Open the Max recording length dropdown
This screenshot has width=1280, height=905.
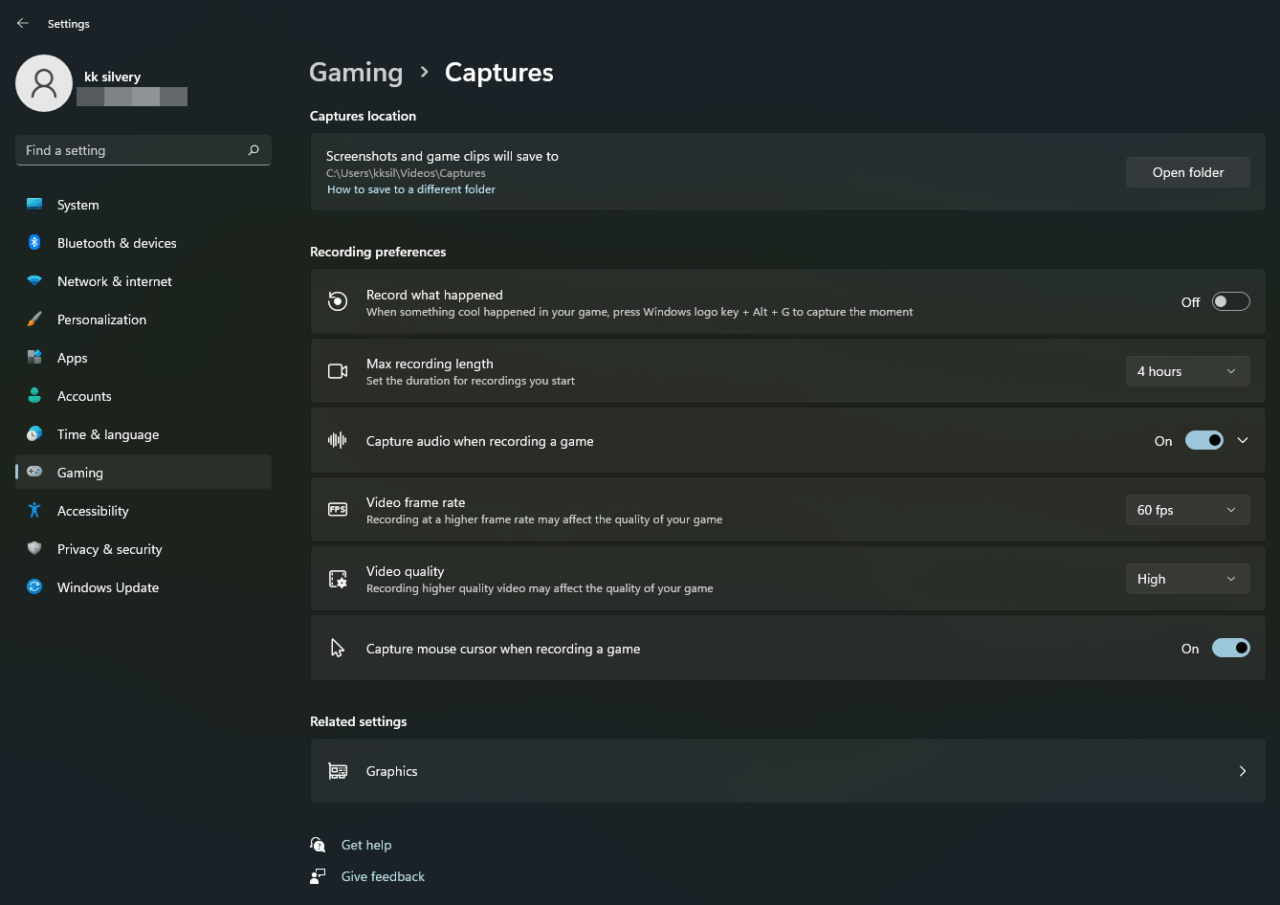pos(1187,371)
